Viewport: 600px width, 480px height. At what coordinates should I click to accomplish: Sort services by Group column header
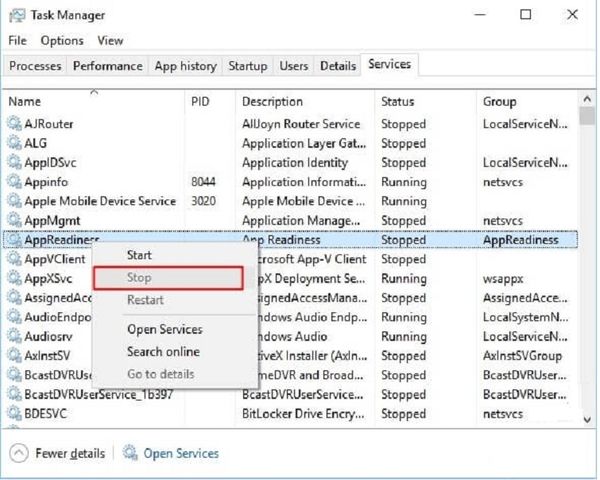[500, 102]
